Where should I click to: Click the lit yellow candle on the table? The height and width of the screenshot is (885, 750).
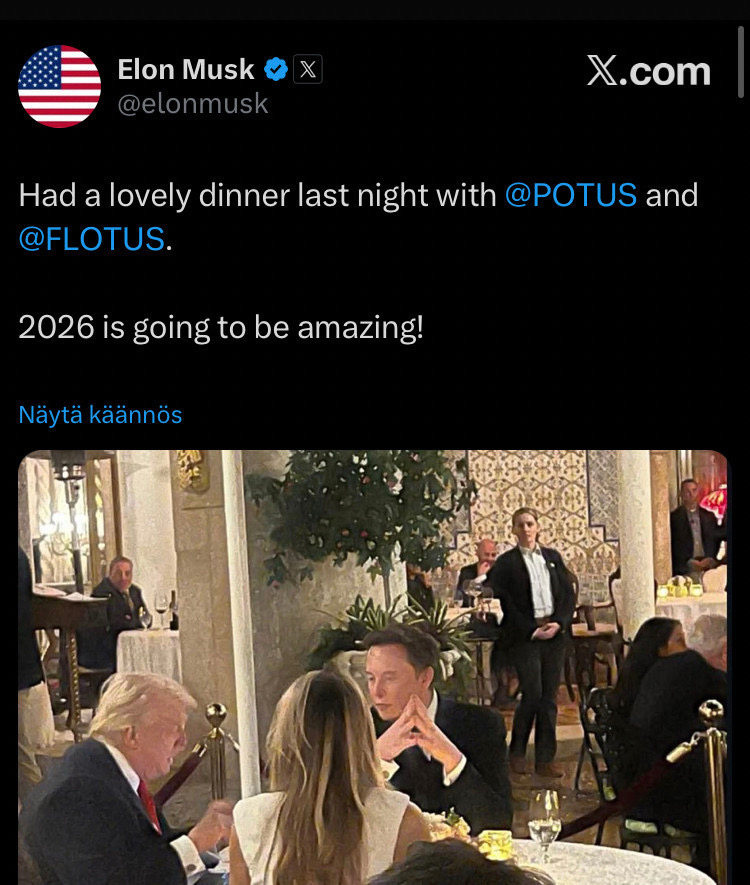point(494,845)
